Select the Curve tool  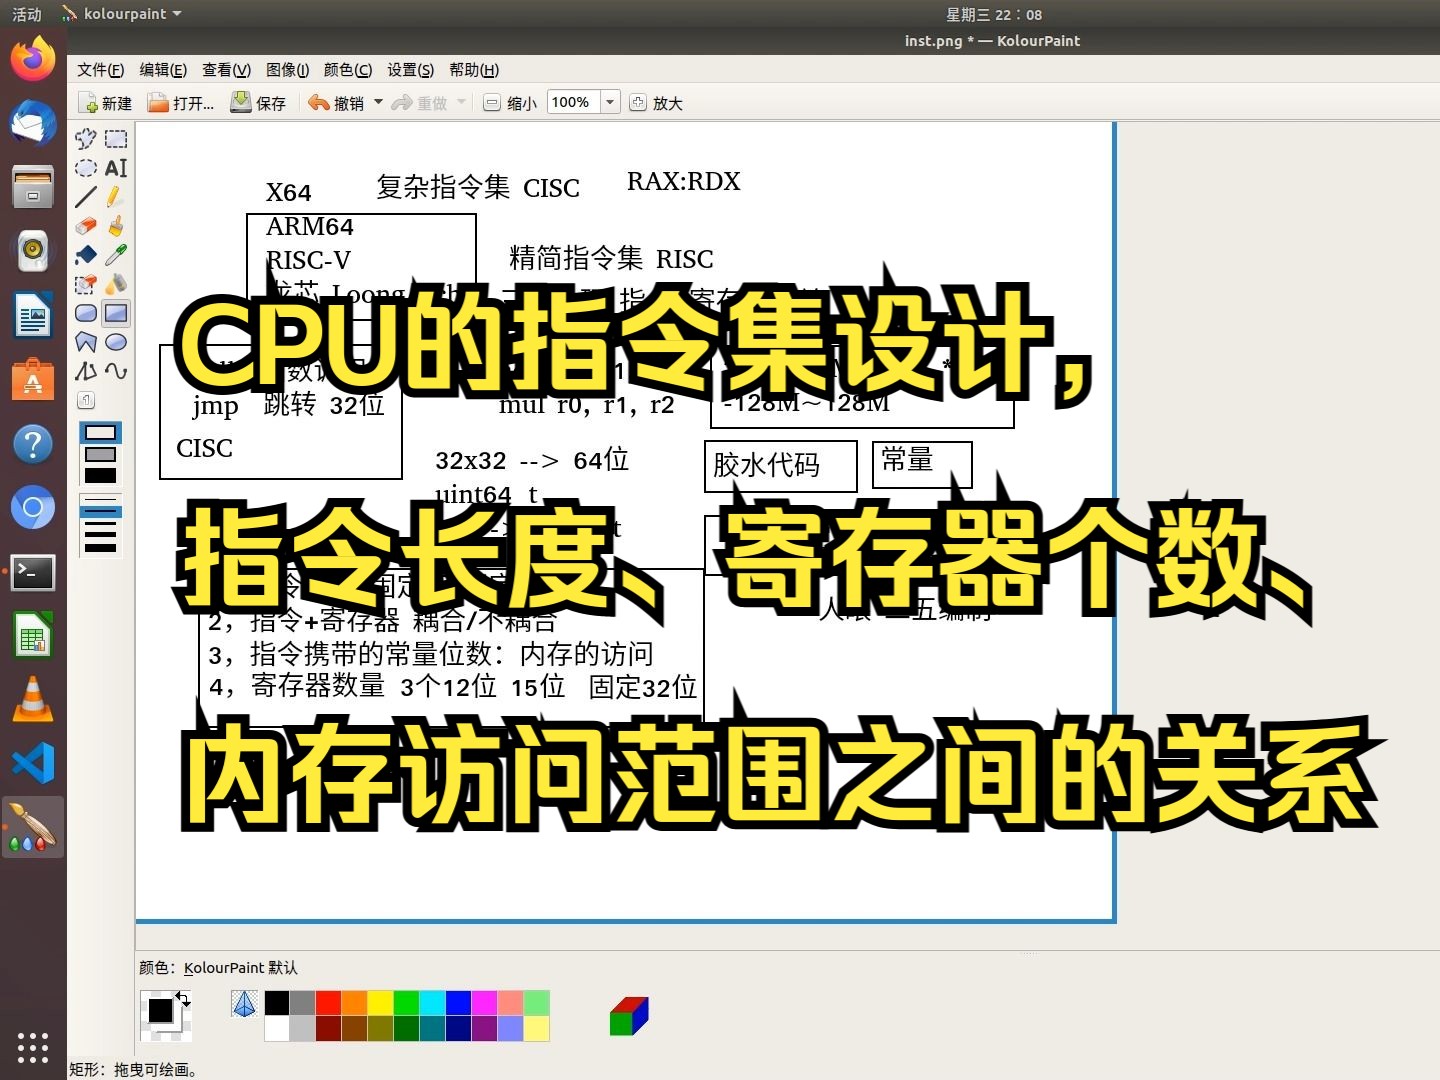pyautogui.click(x=116, y=371)
